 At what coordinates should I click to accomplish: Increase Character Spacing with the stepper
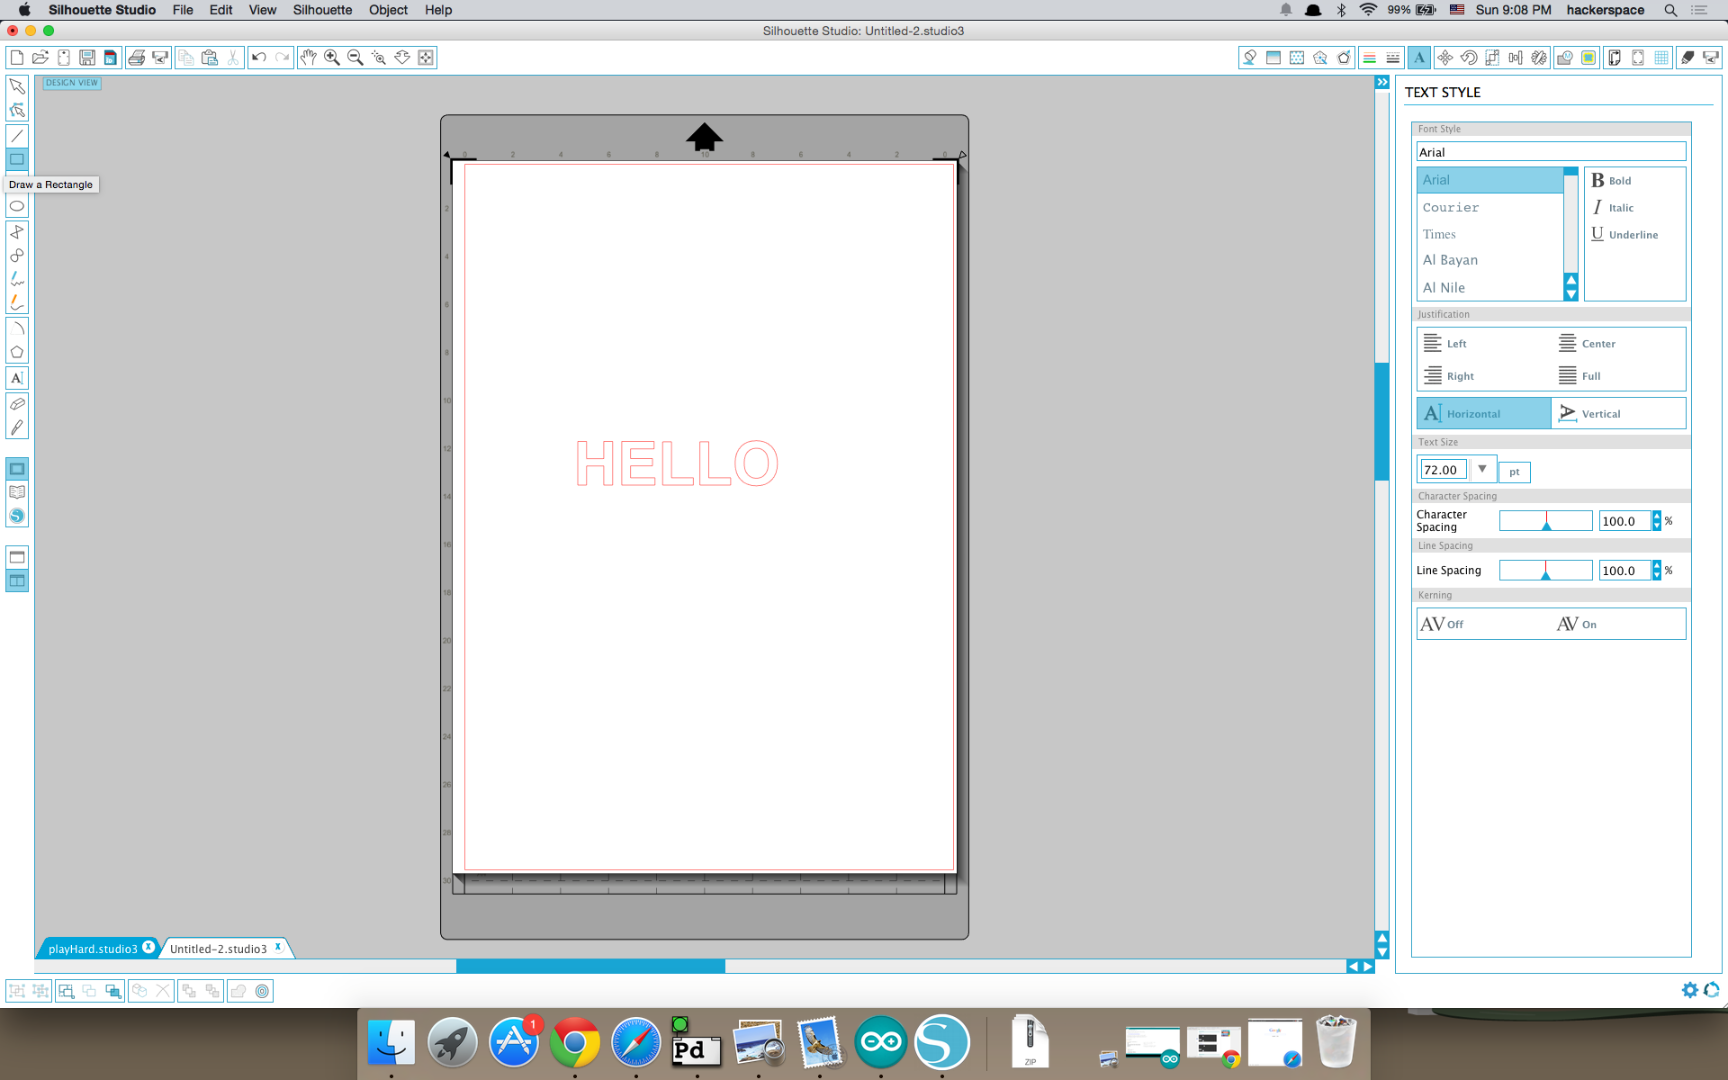point(1656,516)
